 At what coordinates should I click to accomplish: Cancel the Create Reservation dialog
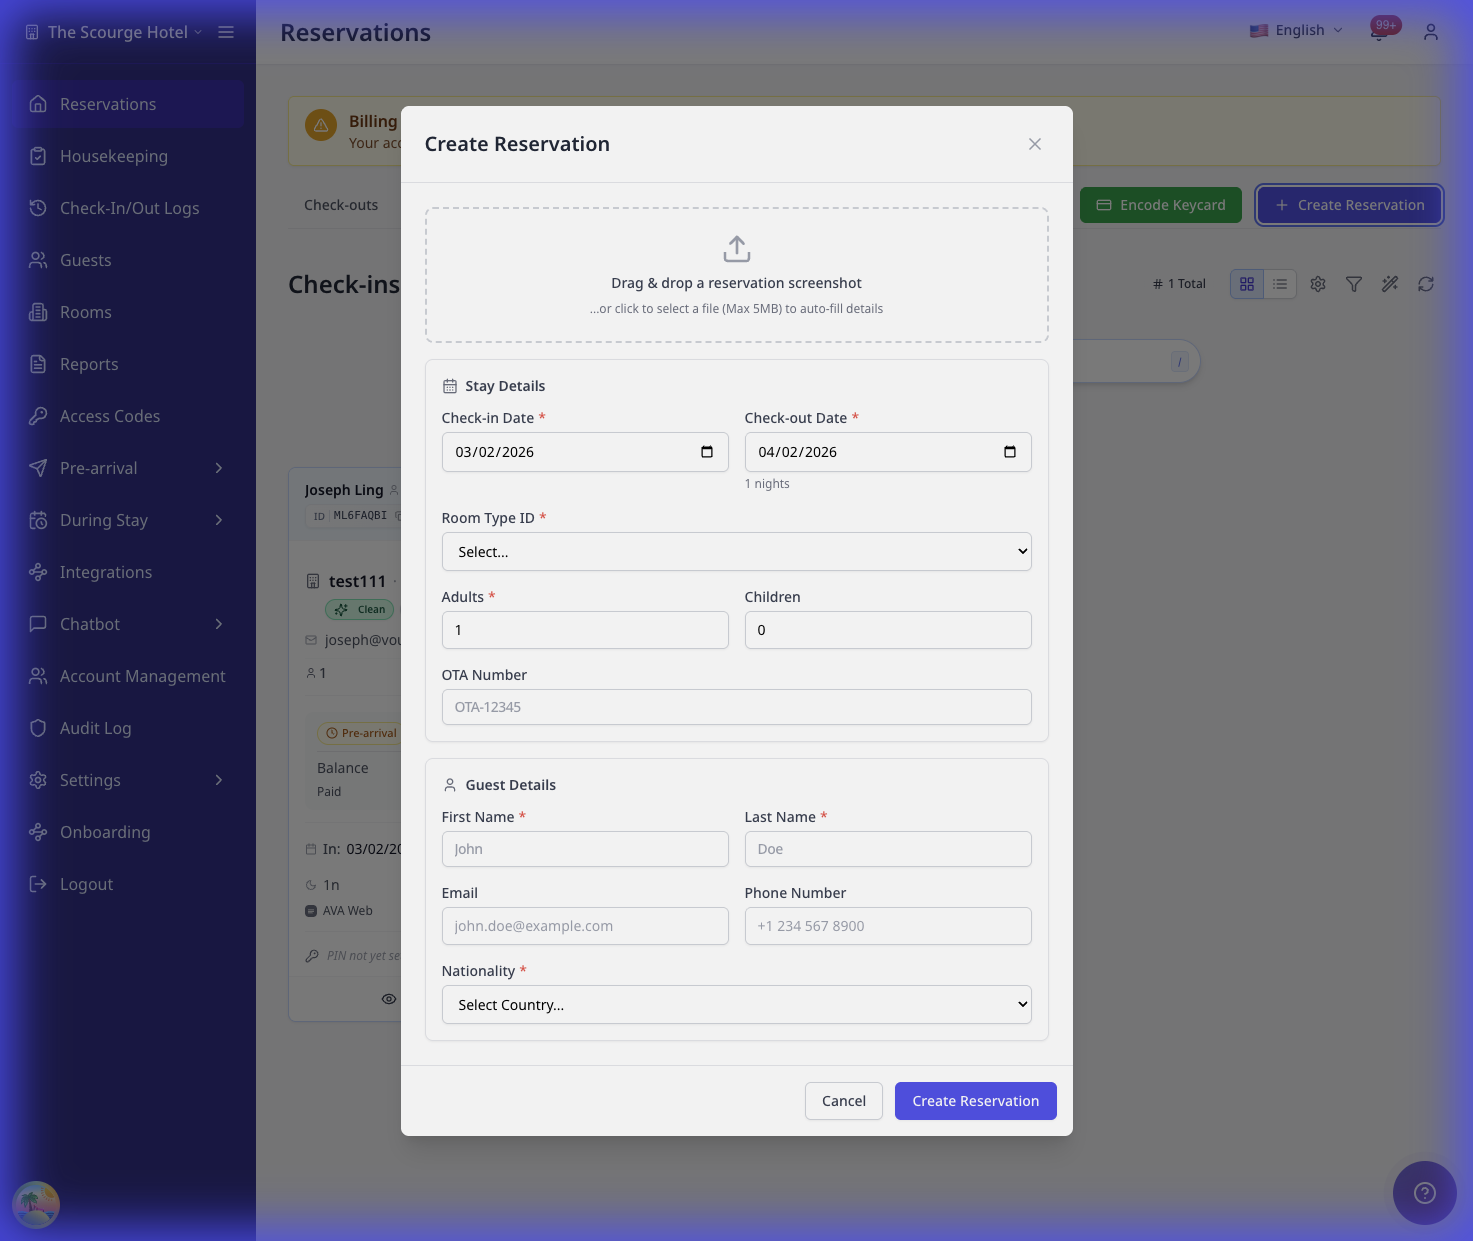click(x=843, y=1100)
